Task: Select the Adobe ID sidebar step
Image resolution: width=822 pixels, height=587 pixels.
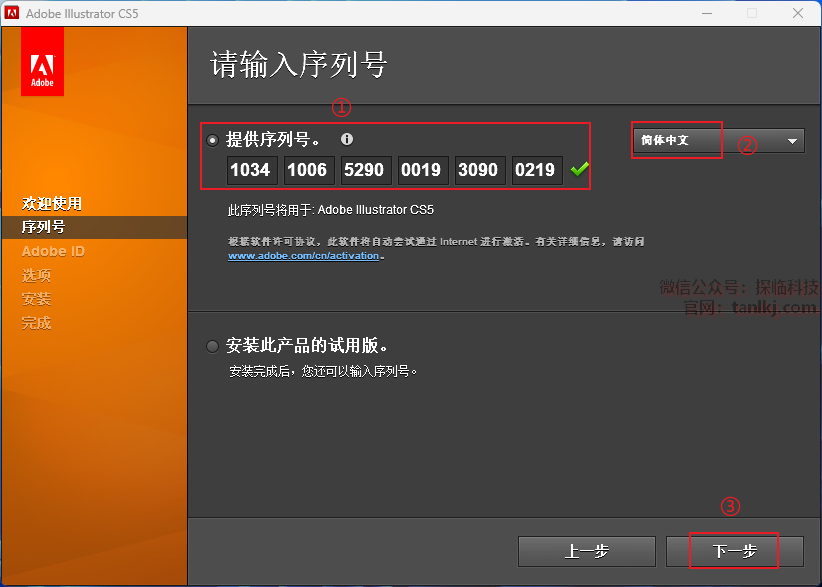Action: [x=53, y=251]
